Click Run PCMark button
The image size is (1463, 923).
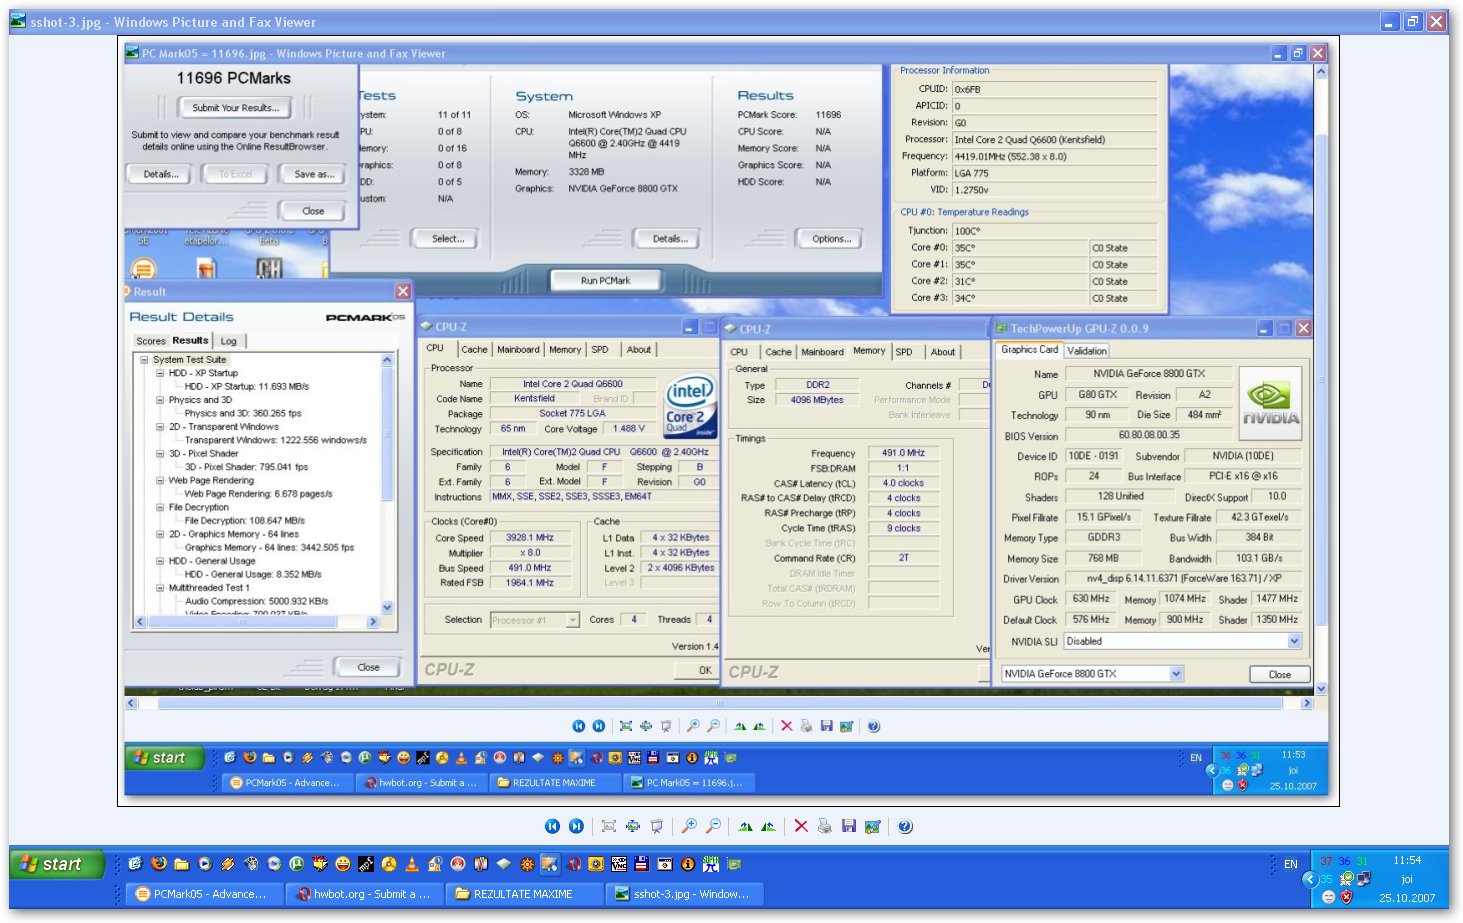605,281
